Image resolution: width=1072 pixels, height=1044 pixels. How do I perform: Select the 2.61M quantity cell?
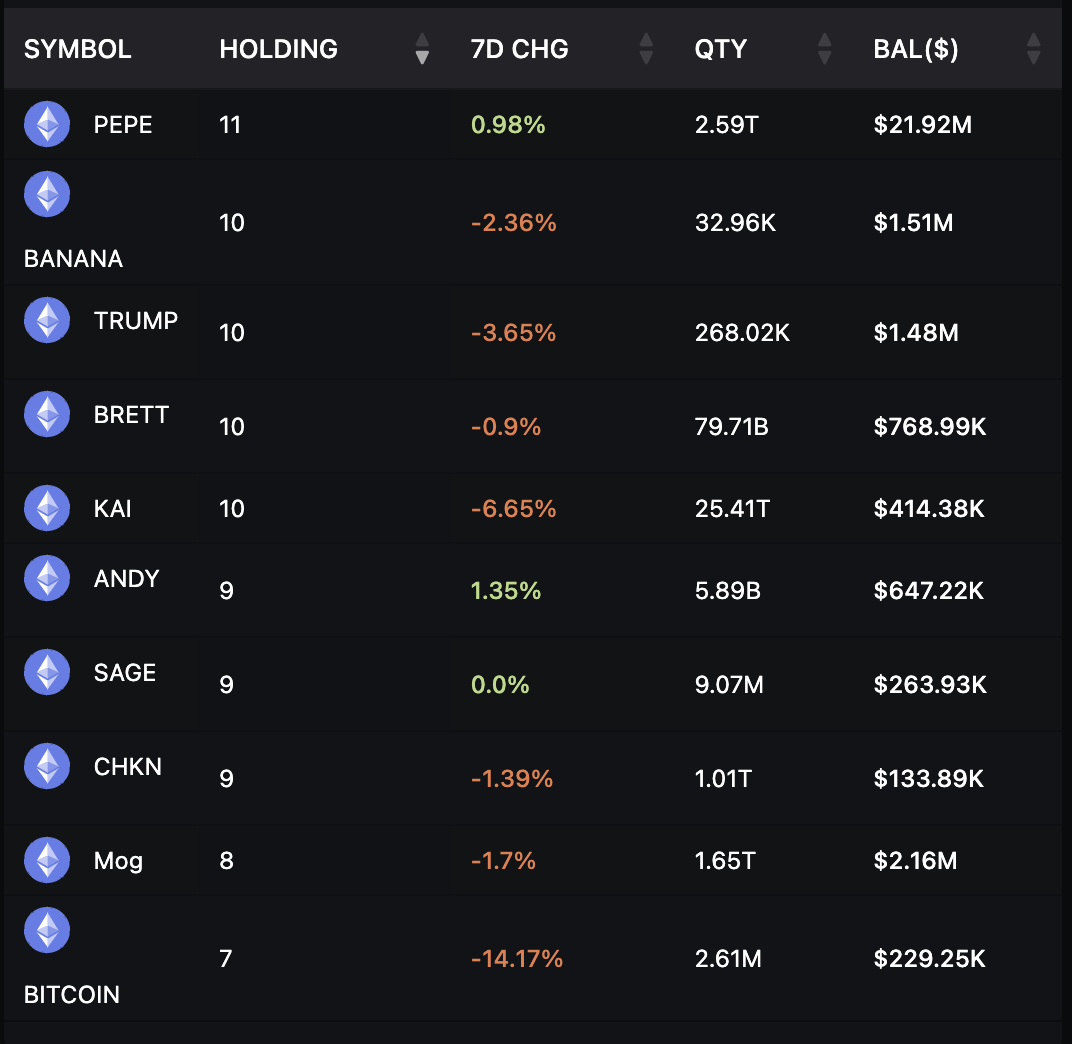click(728, 959)
